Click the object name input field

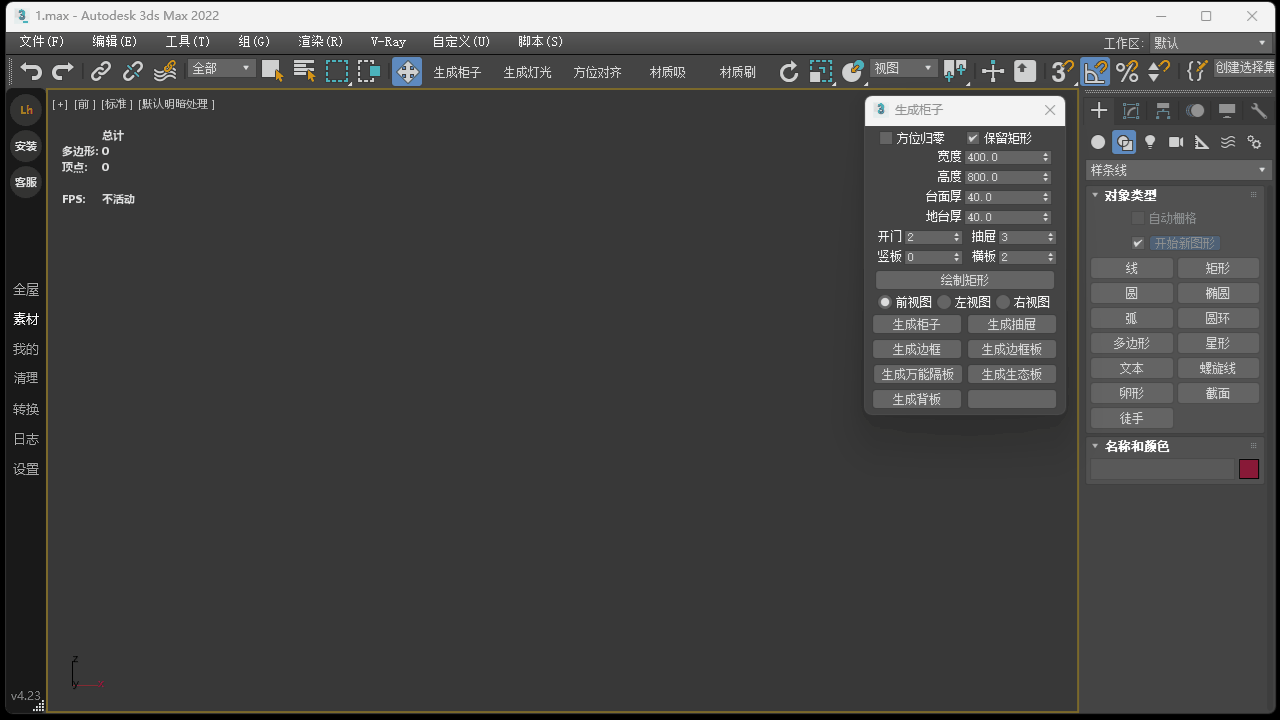(1163, 469)
